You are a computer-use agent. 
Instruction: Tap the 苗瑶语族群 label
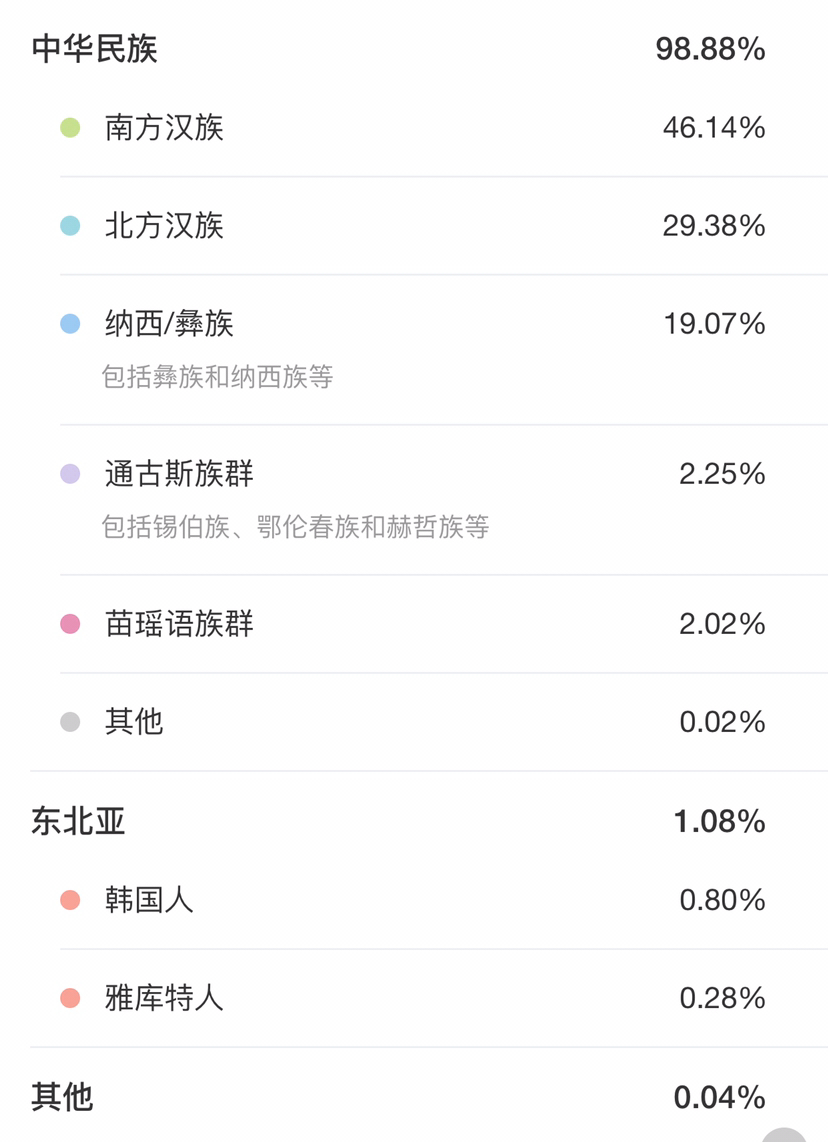(179, 624)
